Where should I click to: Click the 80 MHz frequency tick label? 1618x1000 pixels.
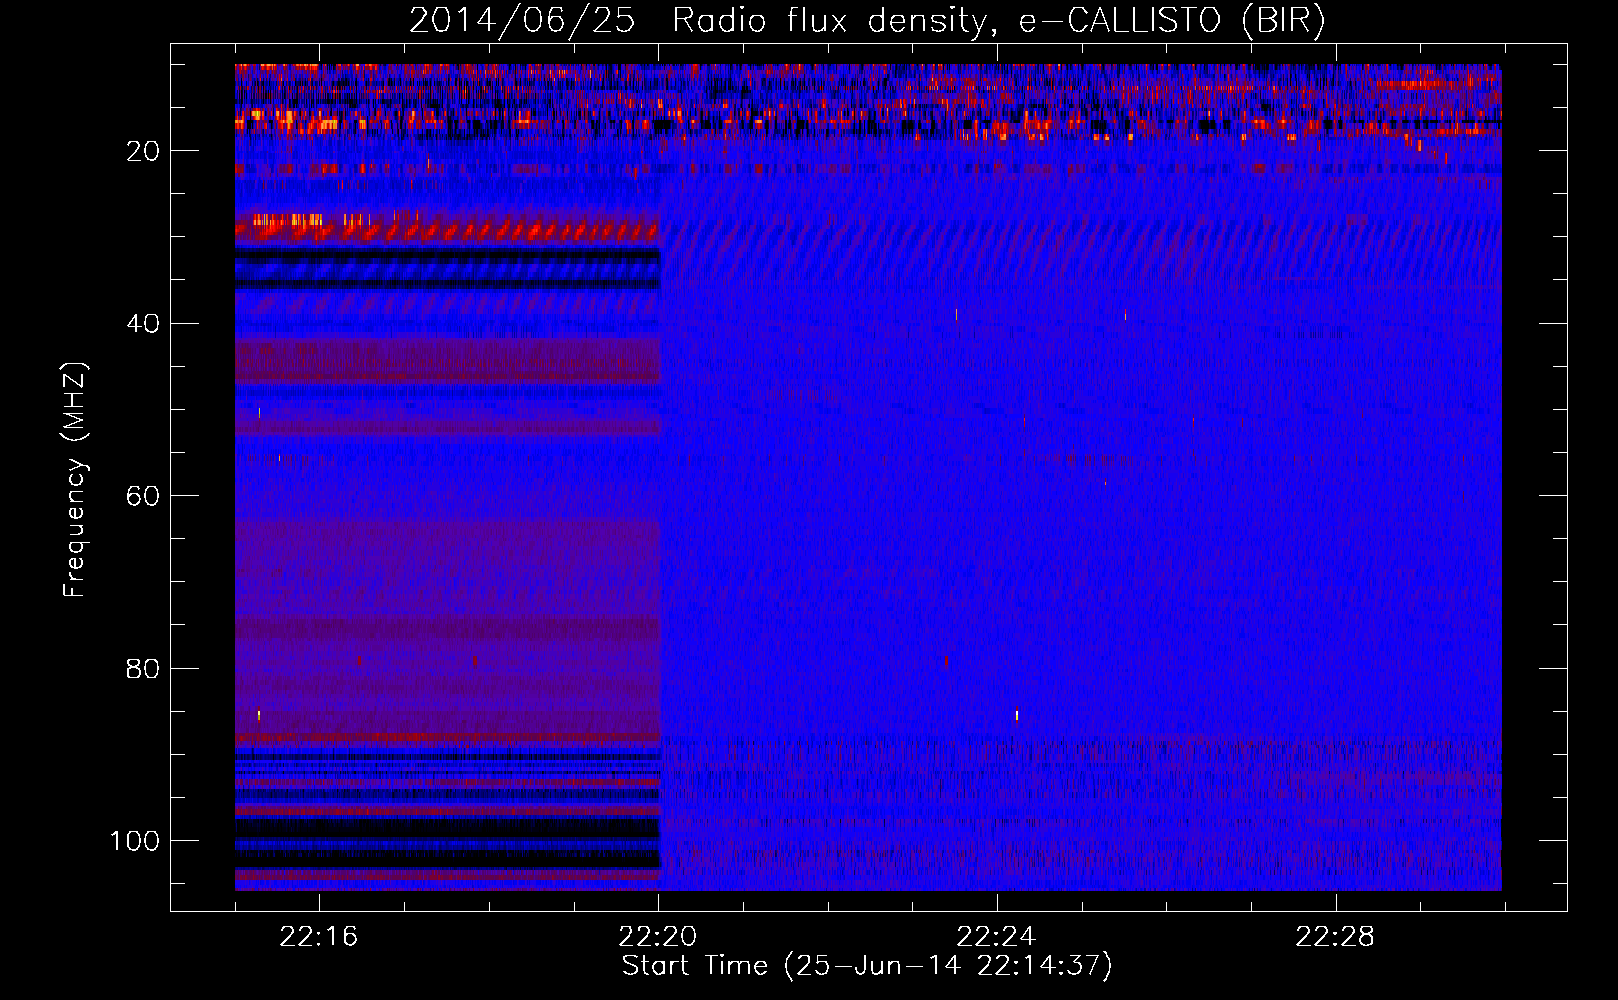pos(144,669)
